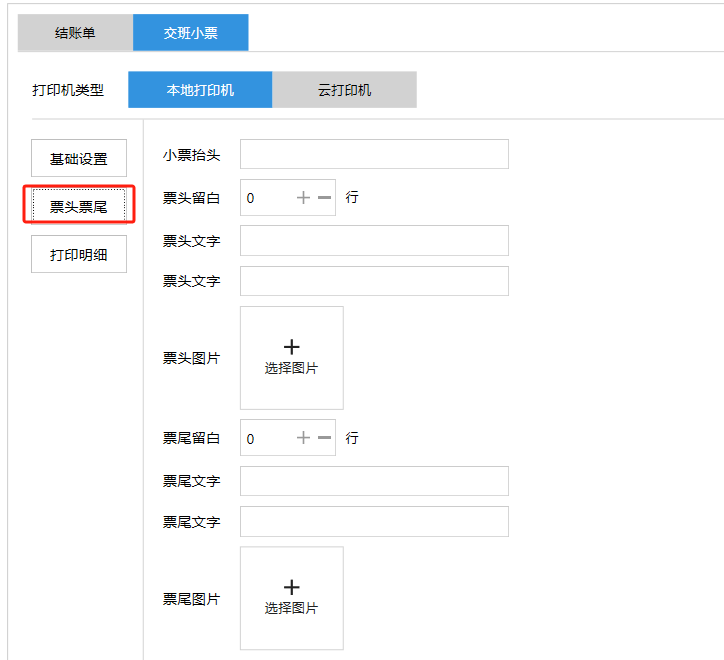
Task: Switch printer type to 云打印机
Action: (x=344, y=90)
